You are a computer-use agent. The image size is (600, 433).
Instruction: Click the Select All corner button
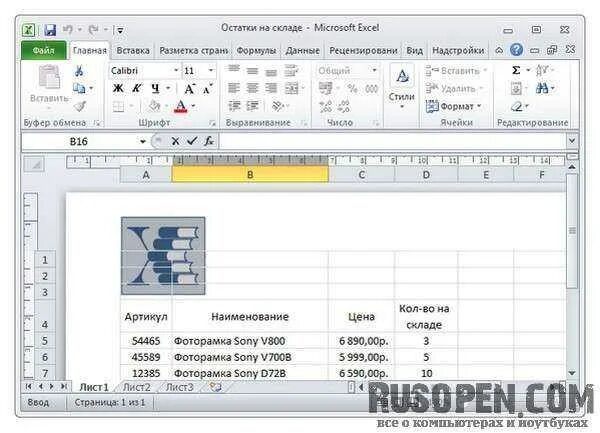pos(34,165)
